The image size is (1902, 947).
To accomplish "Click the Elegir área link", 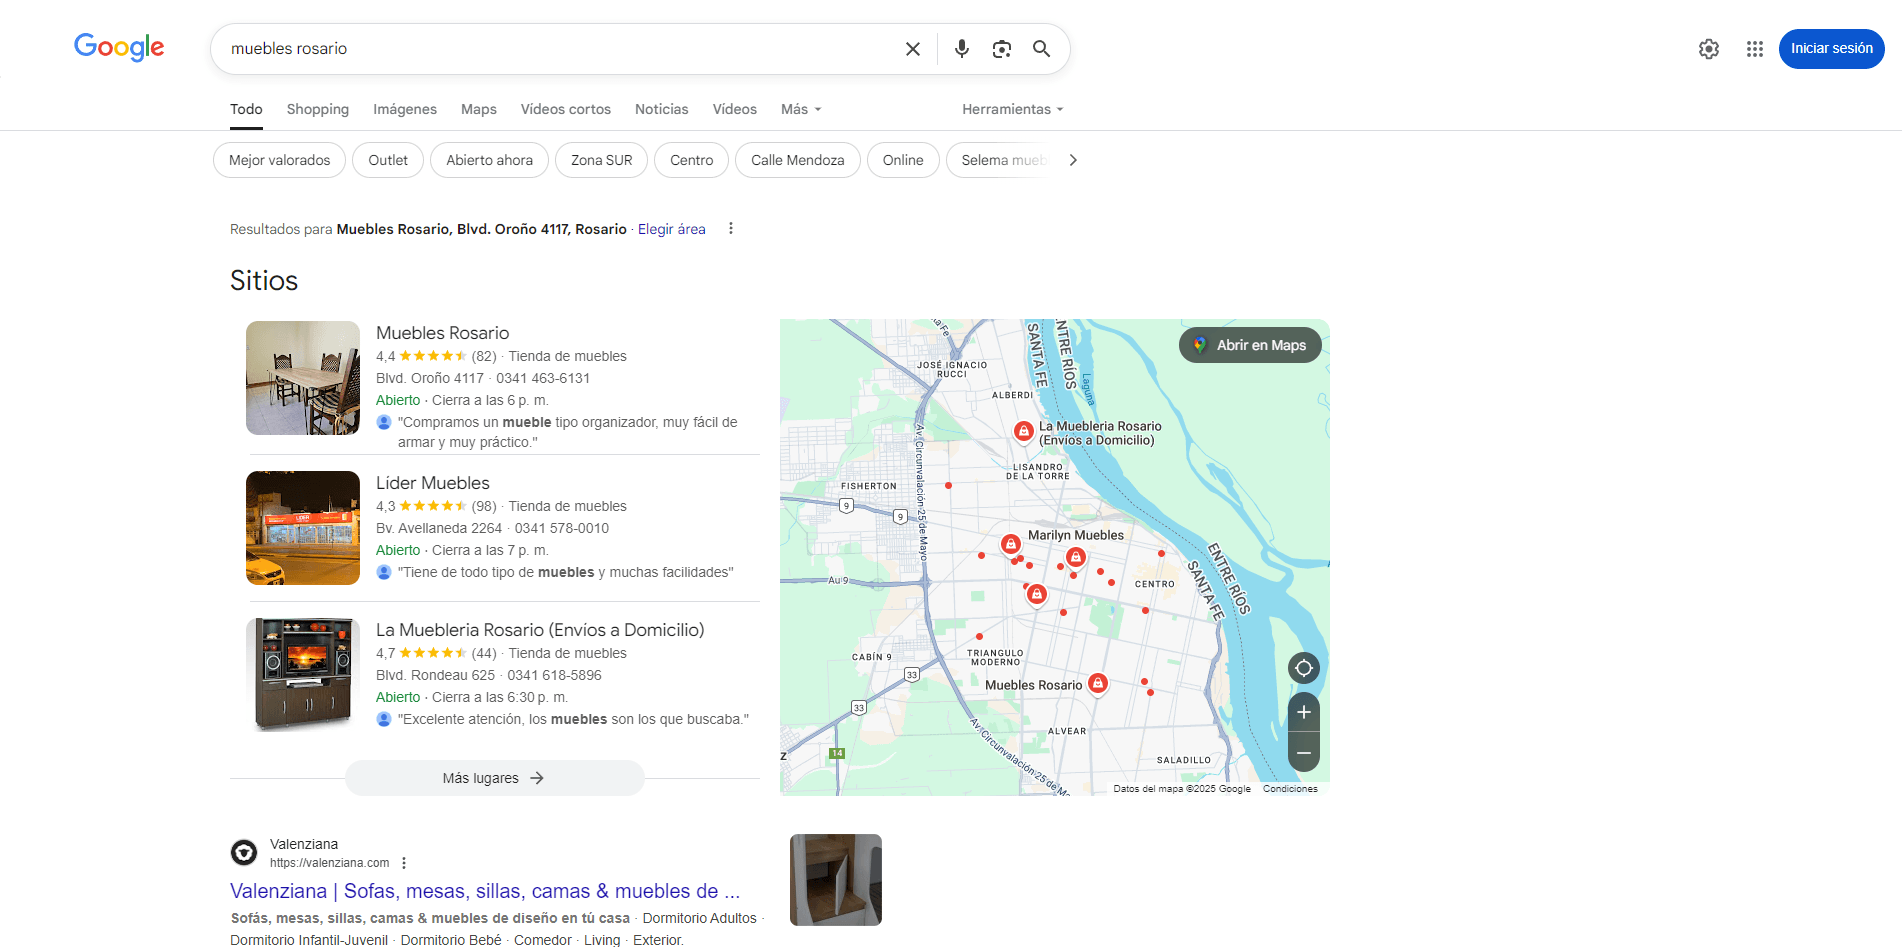I will (672, 229).
